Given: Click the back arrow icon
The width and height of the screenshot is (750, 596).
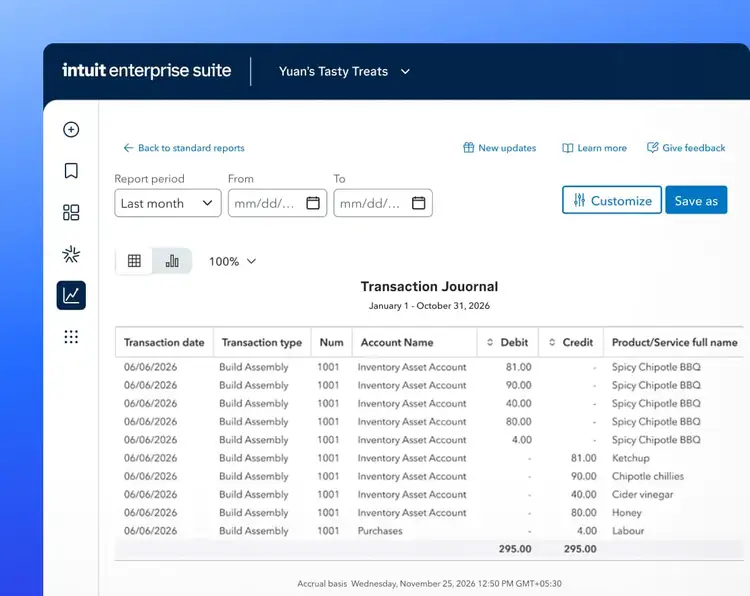Looking at the screenshot, I should tap(128, 148).
